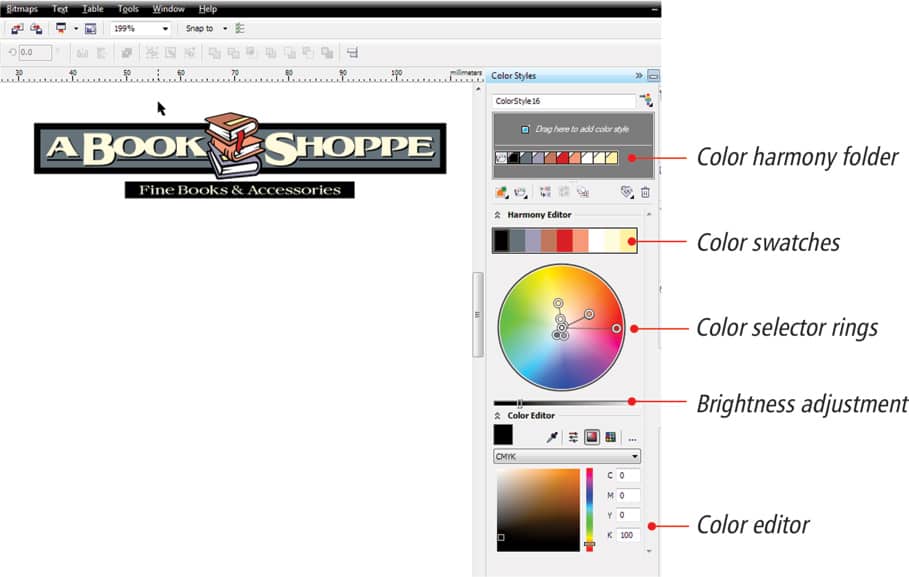This screenshot has height=577, width=909.
Task: Open the 199% zoom level dropdown
Action: 165,29
